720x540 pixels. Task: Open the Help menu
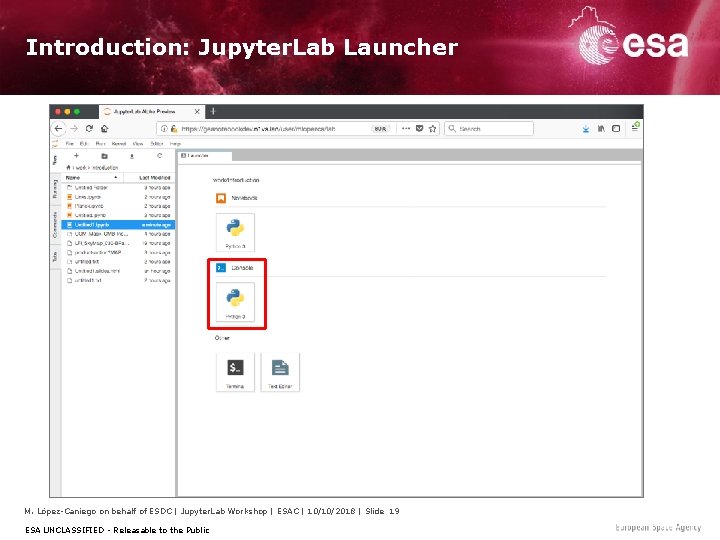pyautogui.click(x=175, y=144)
